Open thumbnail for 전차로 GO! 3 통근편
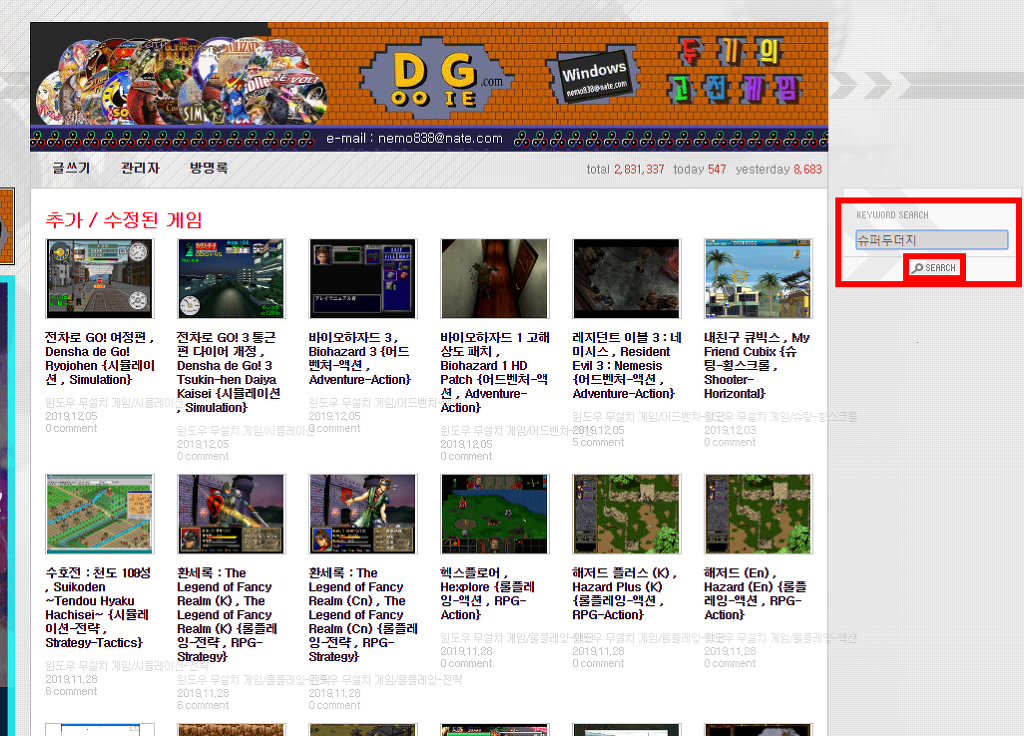This screenshot has height=736, width=1024. (x=231, y=278)
